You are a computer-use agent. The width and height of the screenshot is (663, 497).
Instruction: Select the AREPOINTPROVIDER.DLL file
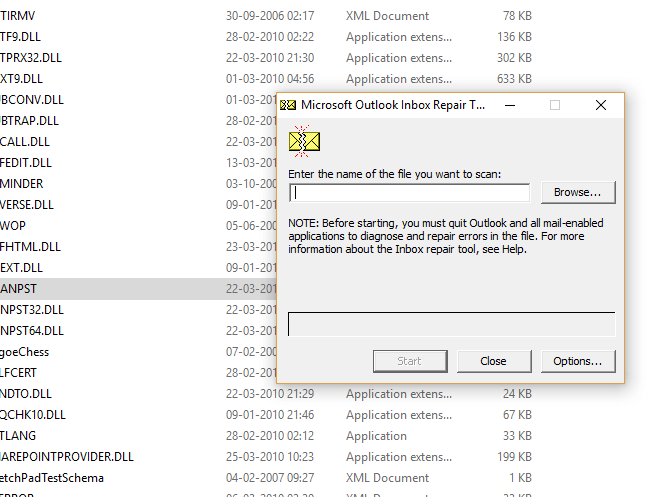point(67,457)
